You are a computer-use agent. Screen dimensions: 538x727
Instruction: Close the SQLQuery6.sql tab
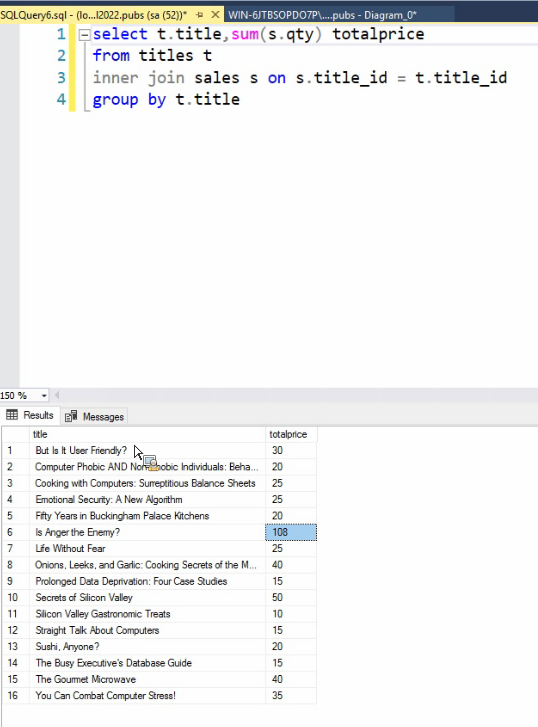click(x=215, y=15)
